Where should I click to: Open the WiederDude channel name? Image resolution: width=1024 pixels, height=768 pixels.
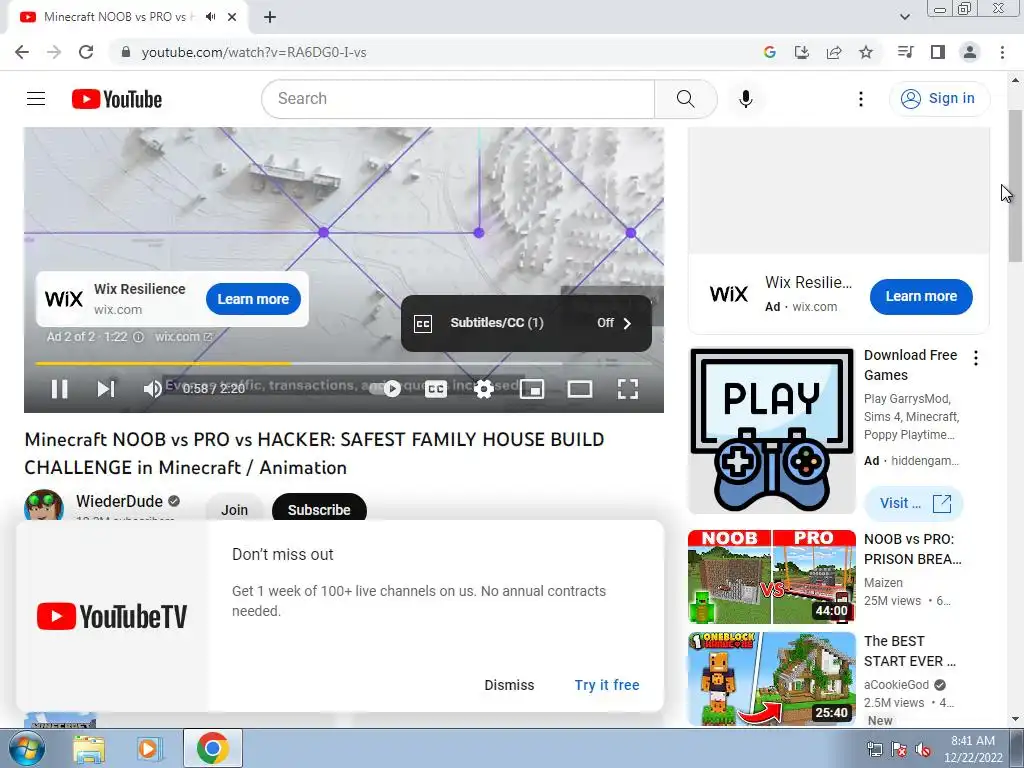click(120, 501)
